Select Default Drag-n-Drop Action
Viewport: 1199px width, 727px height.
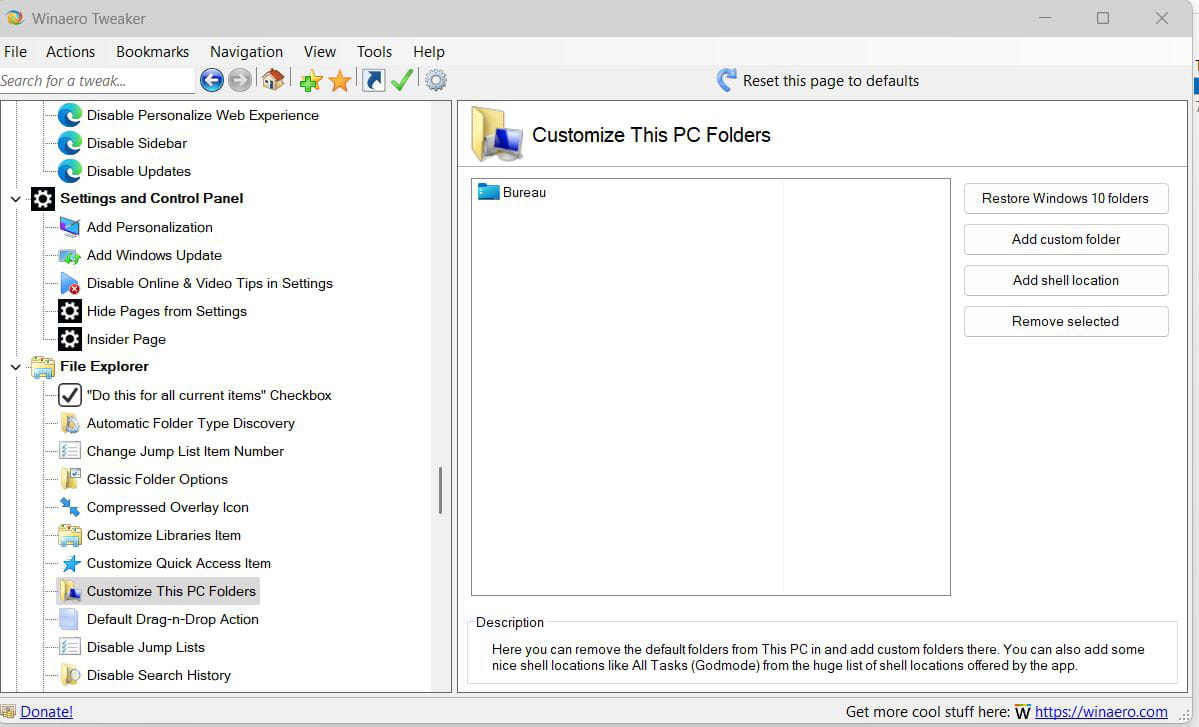(173, 619)
